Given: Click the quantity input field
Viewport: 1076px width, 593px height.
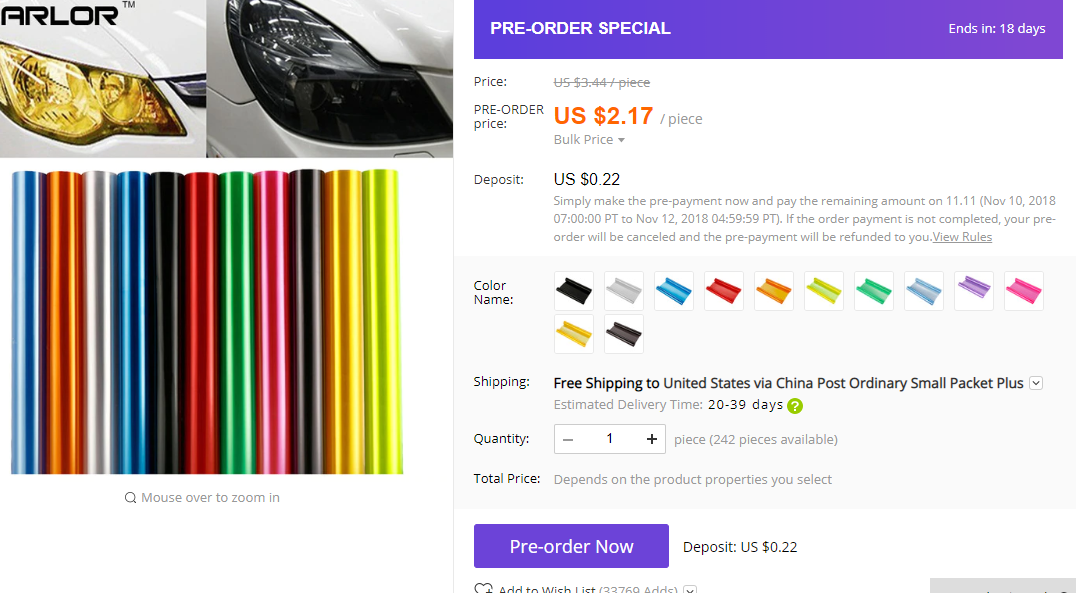Looking at the screenshot, I should point(609,439).
